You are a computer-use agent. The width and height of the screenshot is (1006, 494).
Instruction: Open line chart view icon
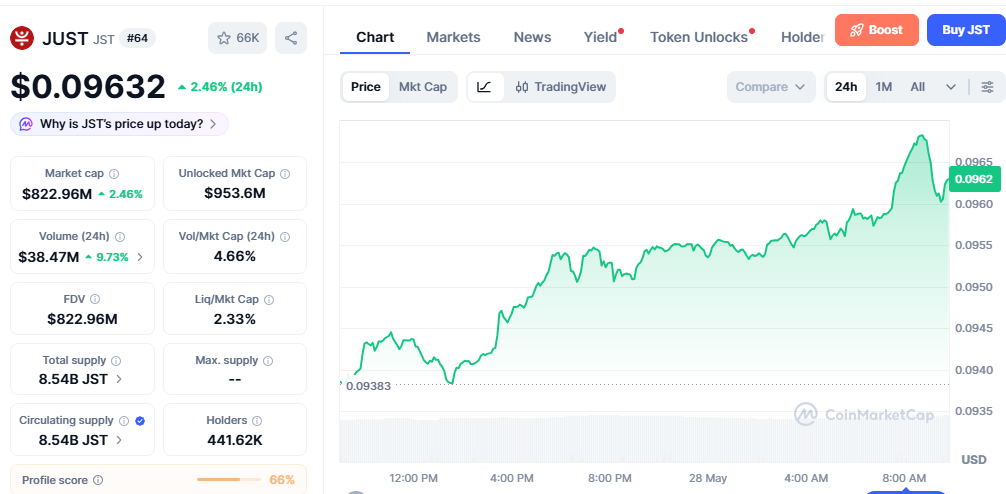click(x=484, y=87)
